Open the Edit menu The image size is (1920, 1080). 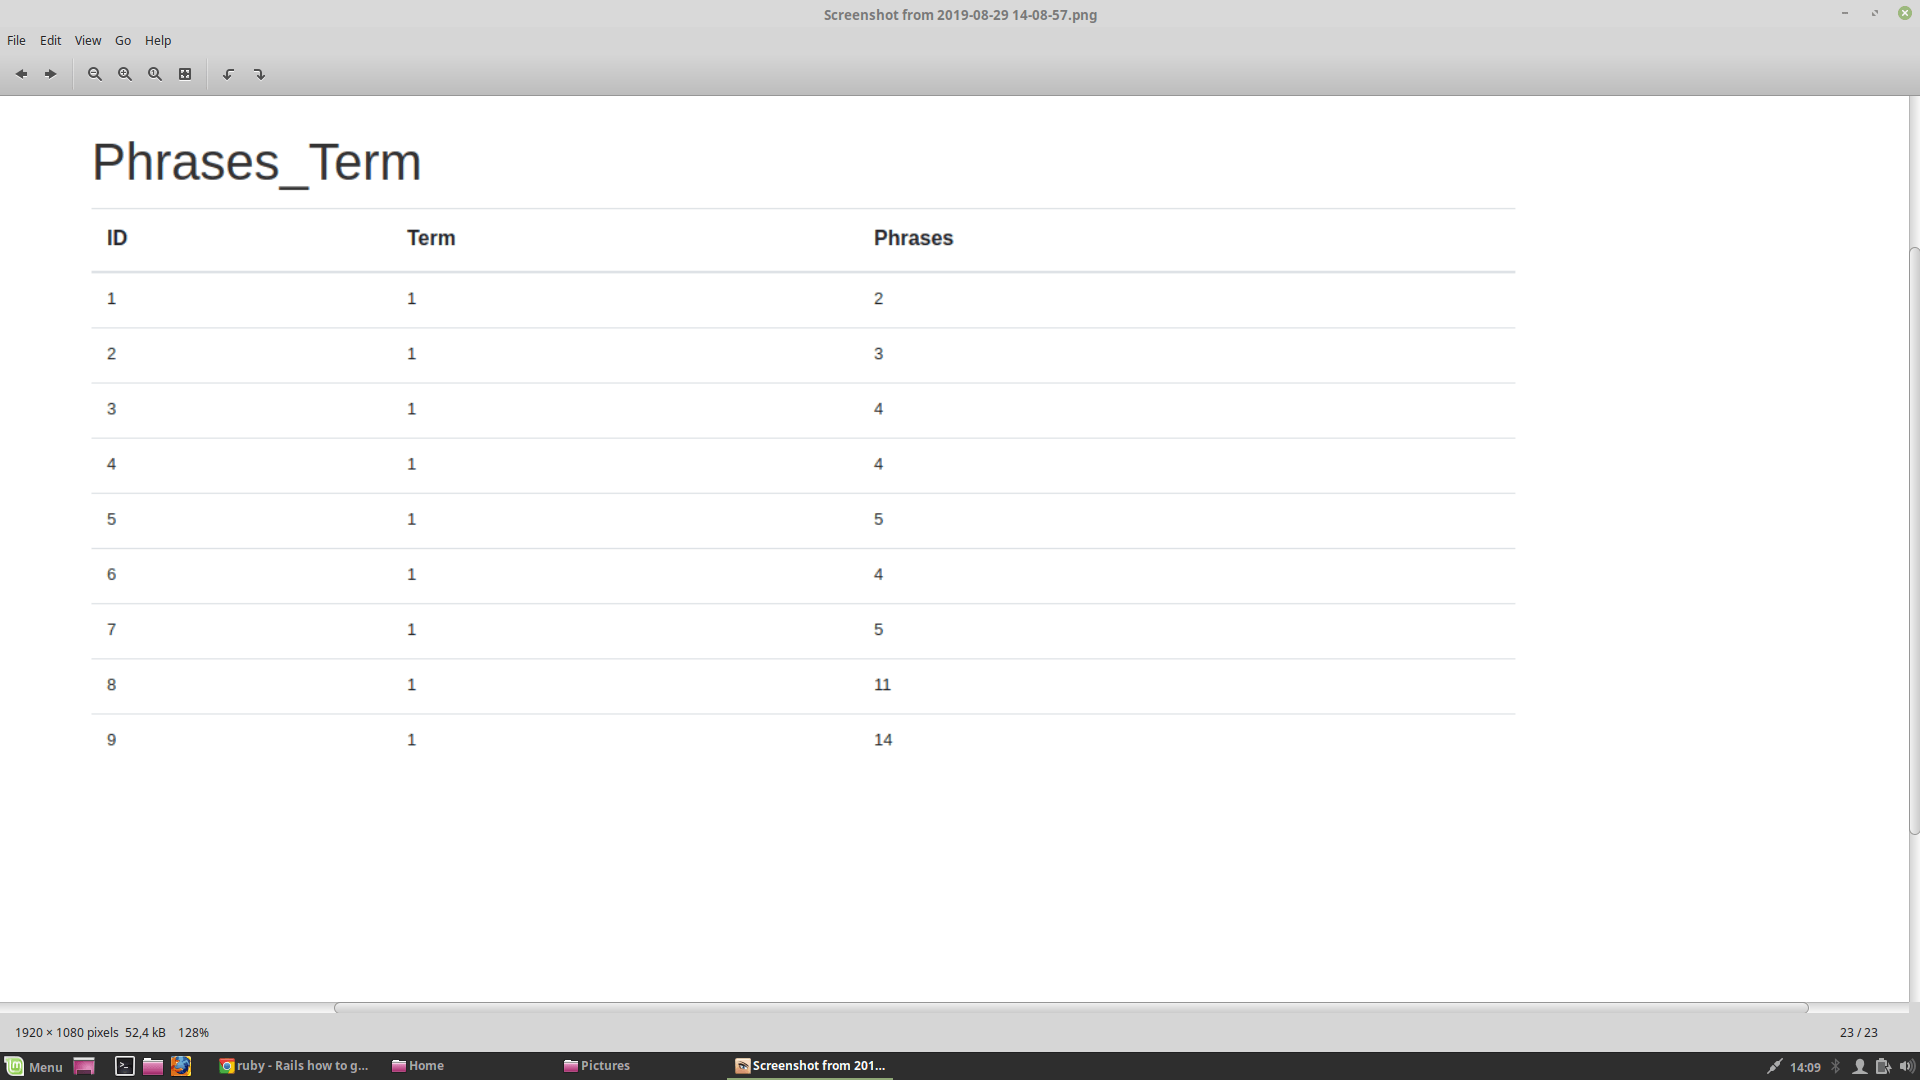coord(50,41)
